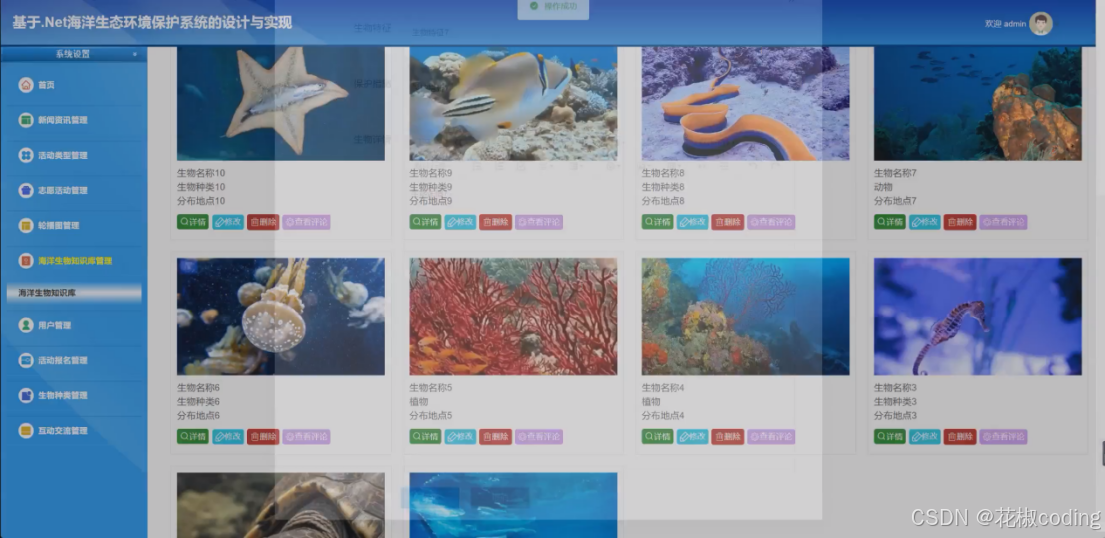Click 查看评论 for 生物名称6
Screen dimensions: 1105x538
click(307, 436)
